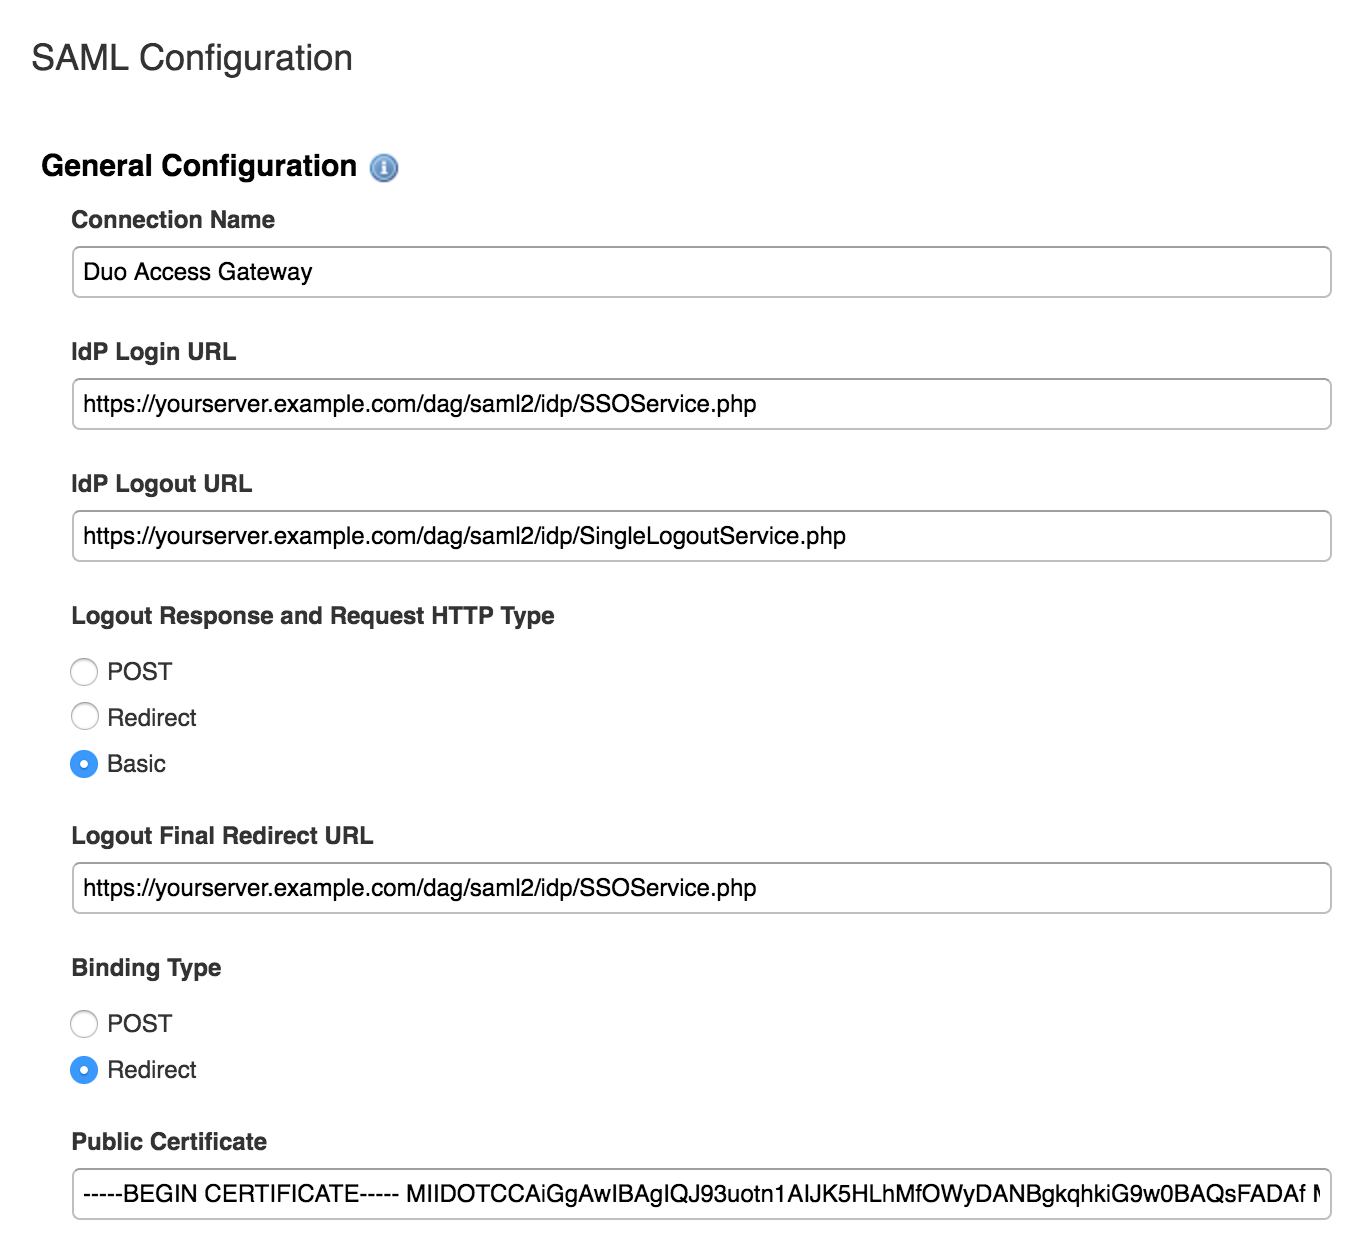Select the Duo Access Gateway text

coord(198,271)
